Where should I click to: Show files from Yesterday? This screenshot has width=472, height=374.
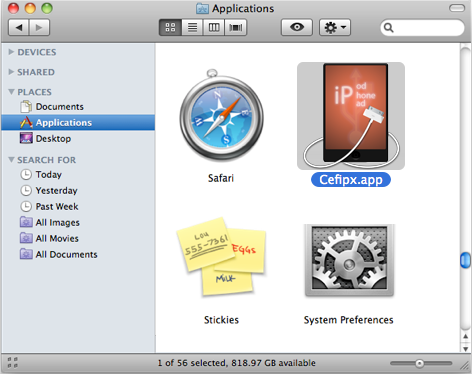[x=78, y=191]
